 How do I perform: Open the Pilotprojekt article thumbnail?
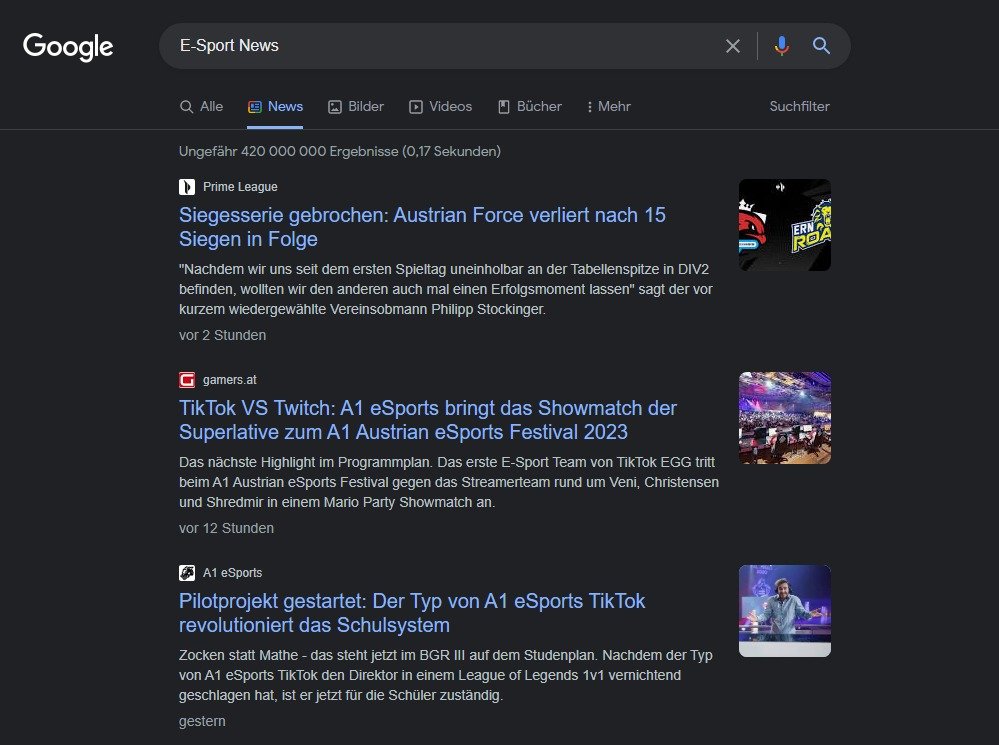click(x=784, y=611)
